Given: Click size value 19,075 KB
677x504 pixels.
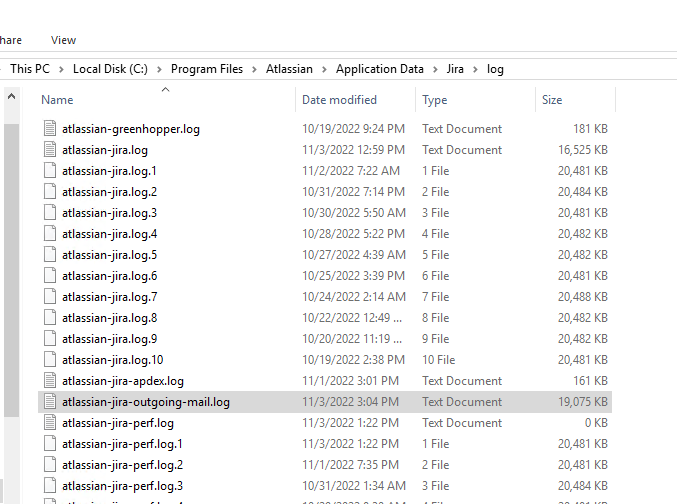Looking at the screenshot, I should click(x=583, y=402).
